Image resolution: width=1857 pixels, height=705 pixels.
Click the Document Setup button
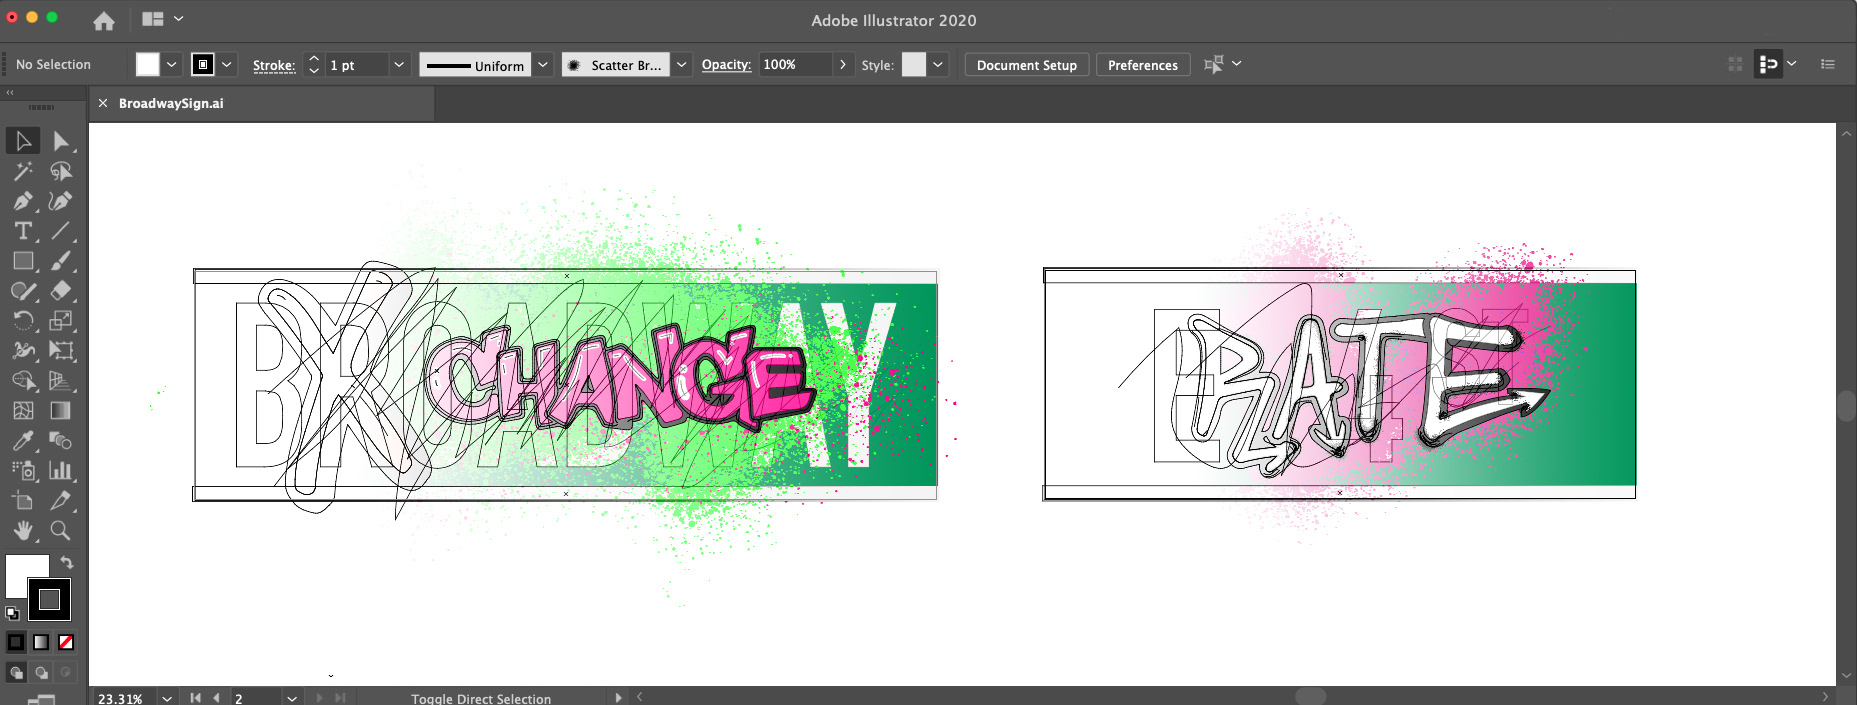point(1027,65)
